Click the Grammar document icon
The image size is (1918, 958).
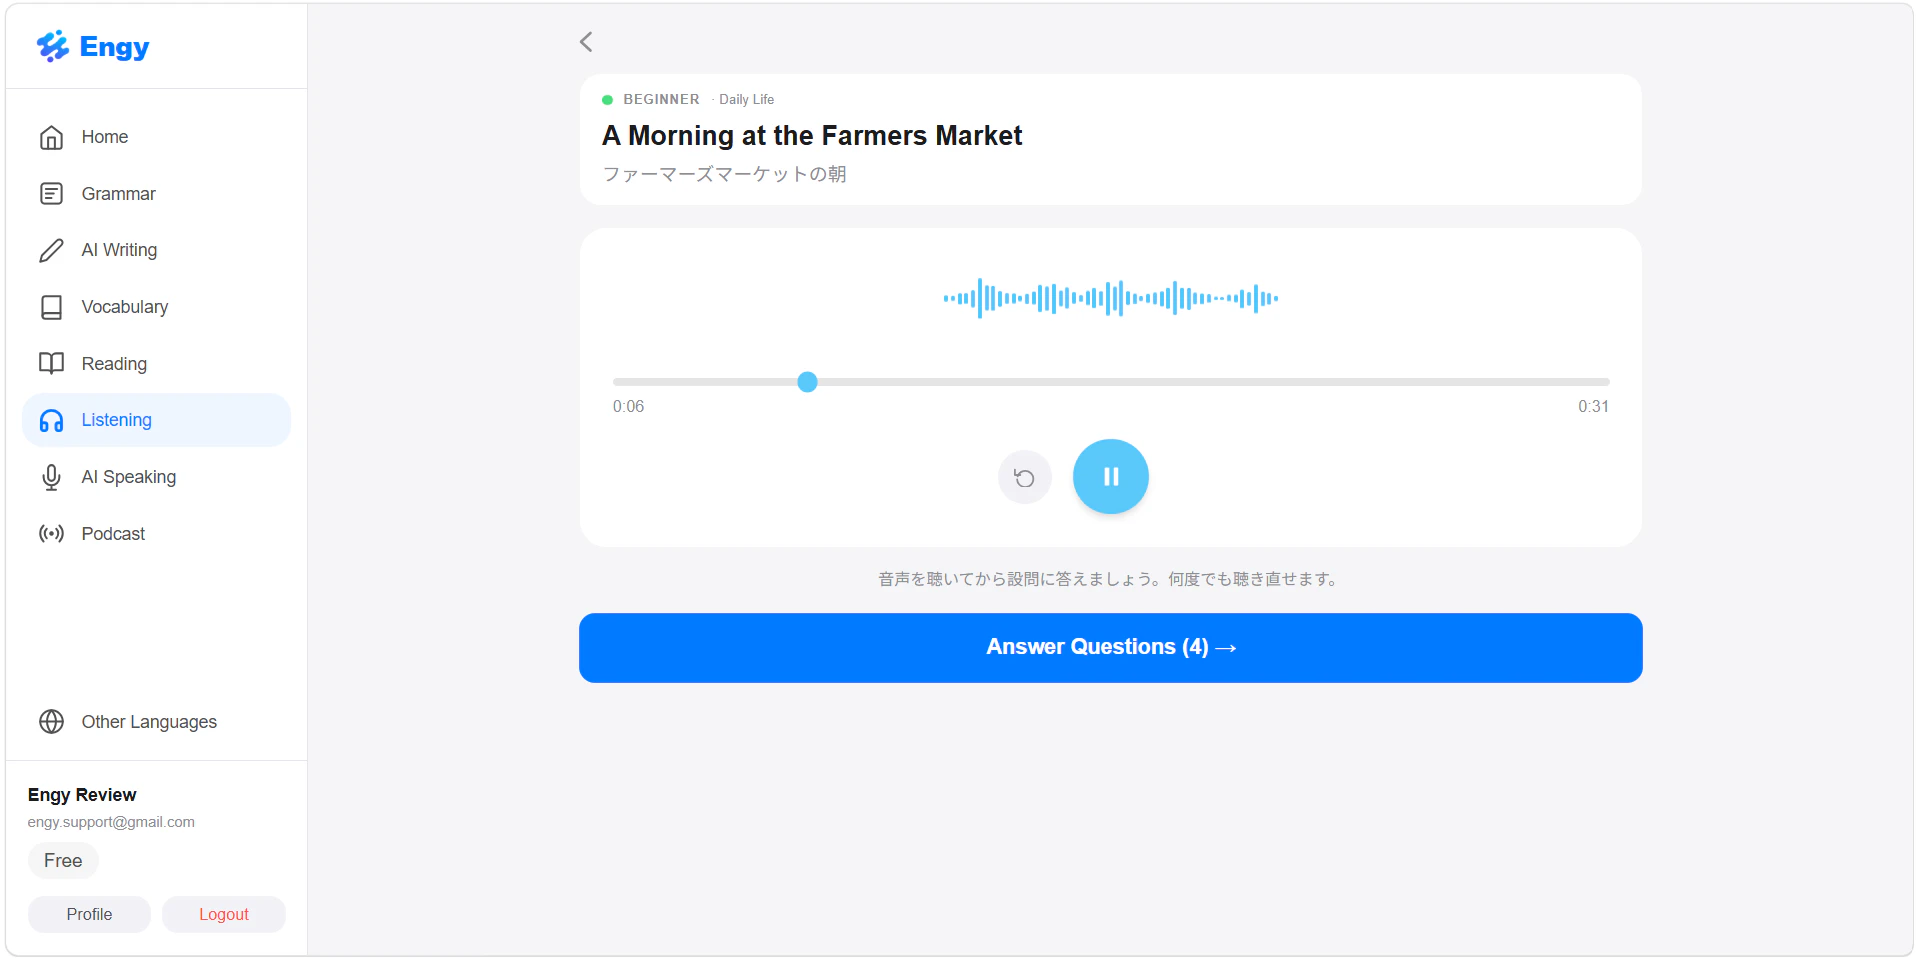(x=51, y=194)
